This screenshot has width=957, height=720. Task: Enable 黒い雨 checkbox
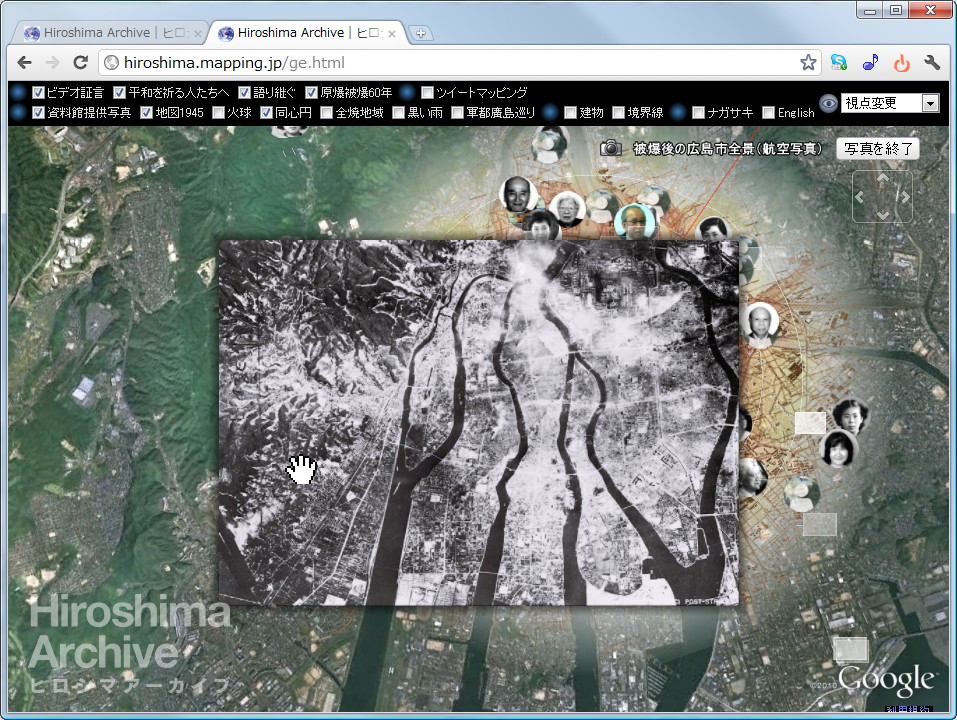pyautogui.click(x=399, y=112)
